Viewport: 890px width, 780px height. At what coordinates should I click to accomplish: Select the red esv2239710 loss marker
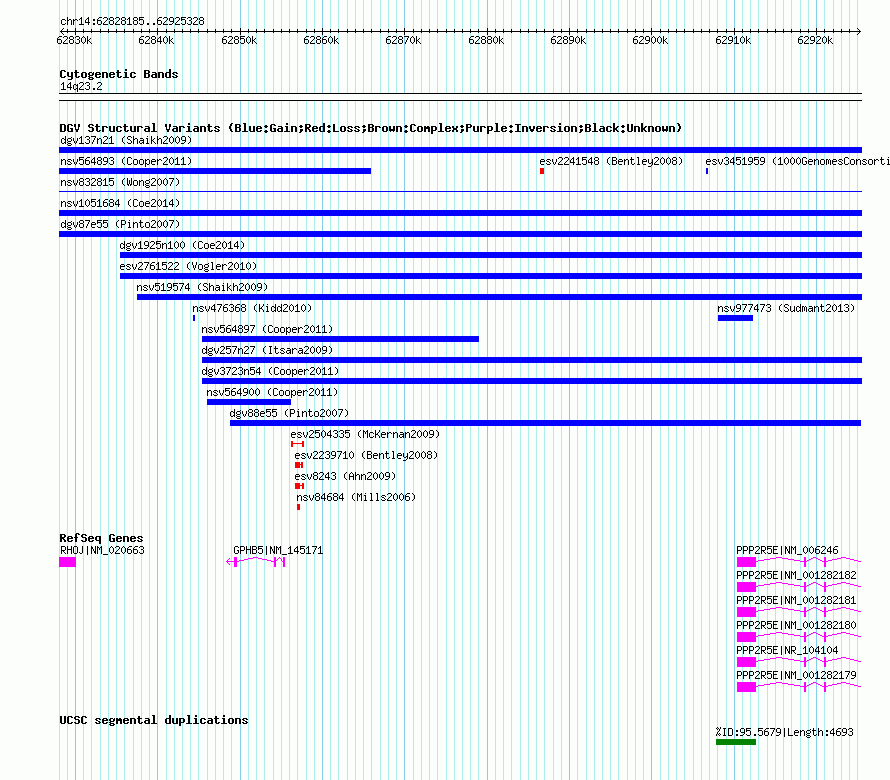pos(299,465)
